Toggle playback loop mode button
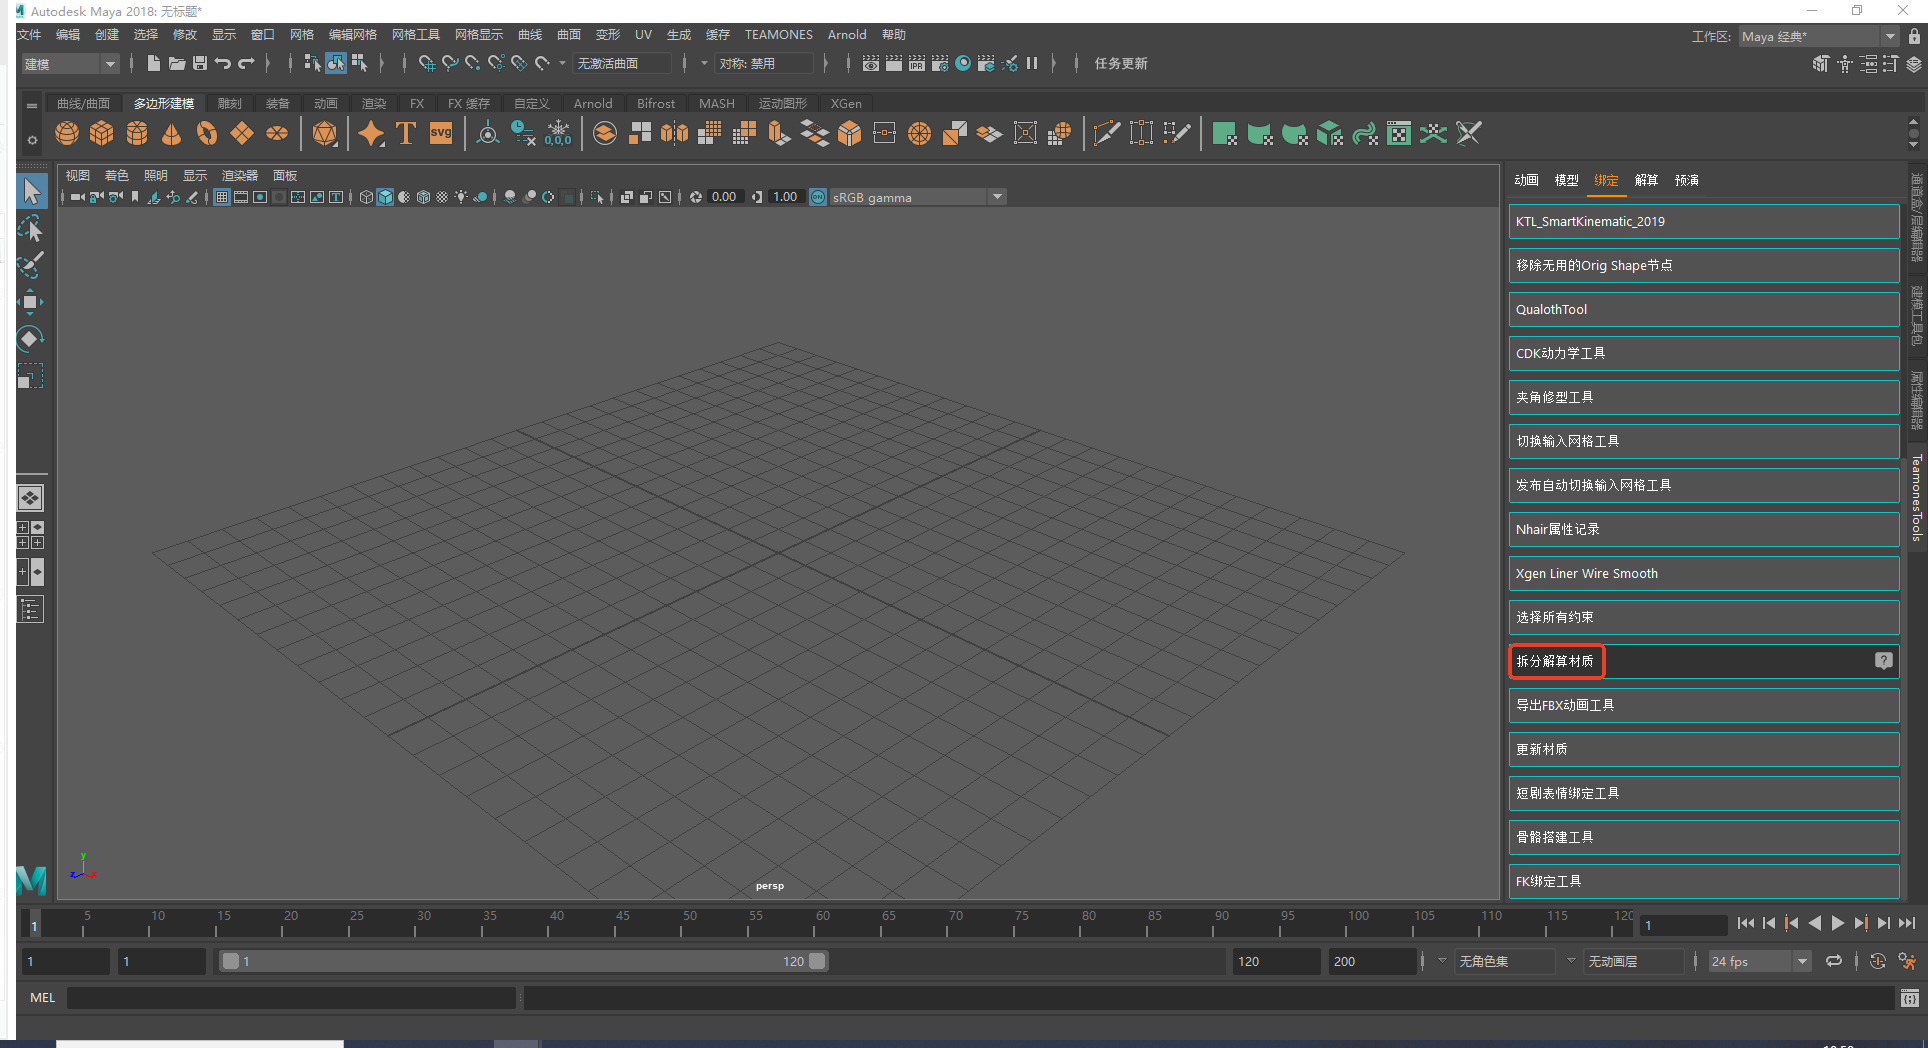This screenshot has width=1928, height=1048. [x=1834, y=961]
